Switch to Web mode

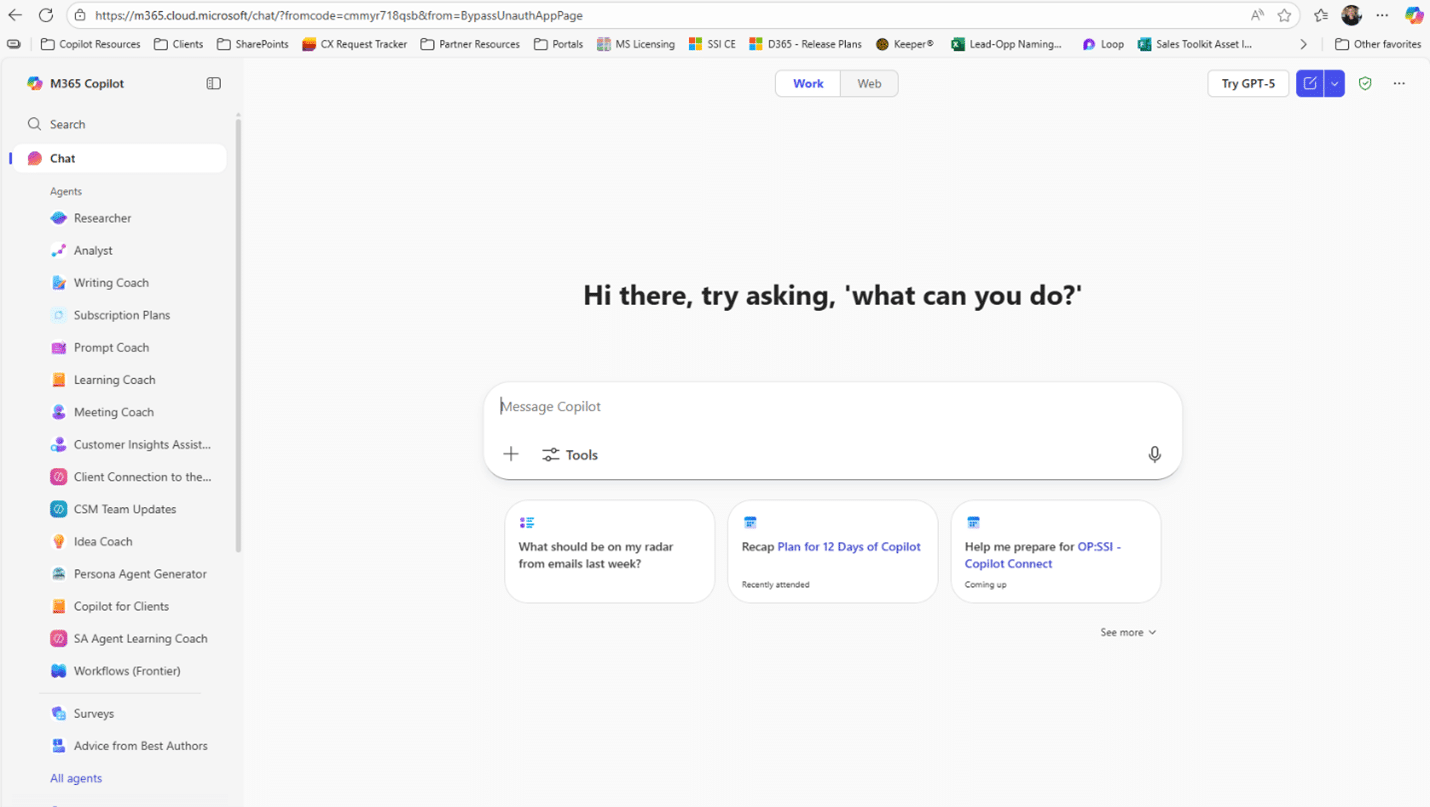(x=869, y=84)
